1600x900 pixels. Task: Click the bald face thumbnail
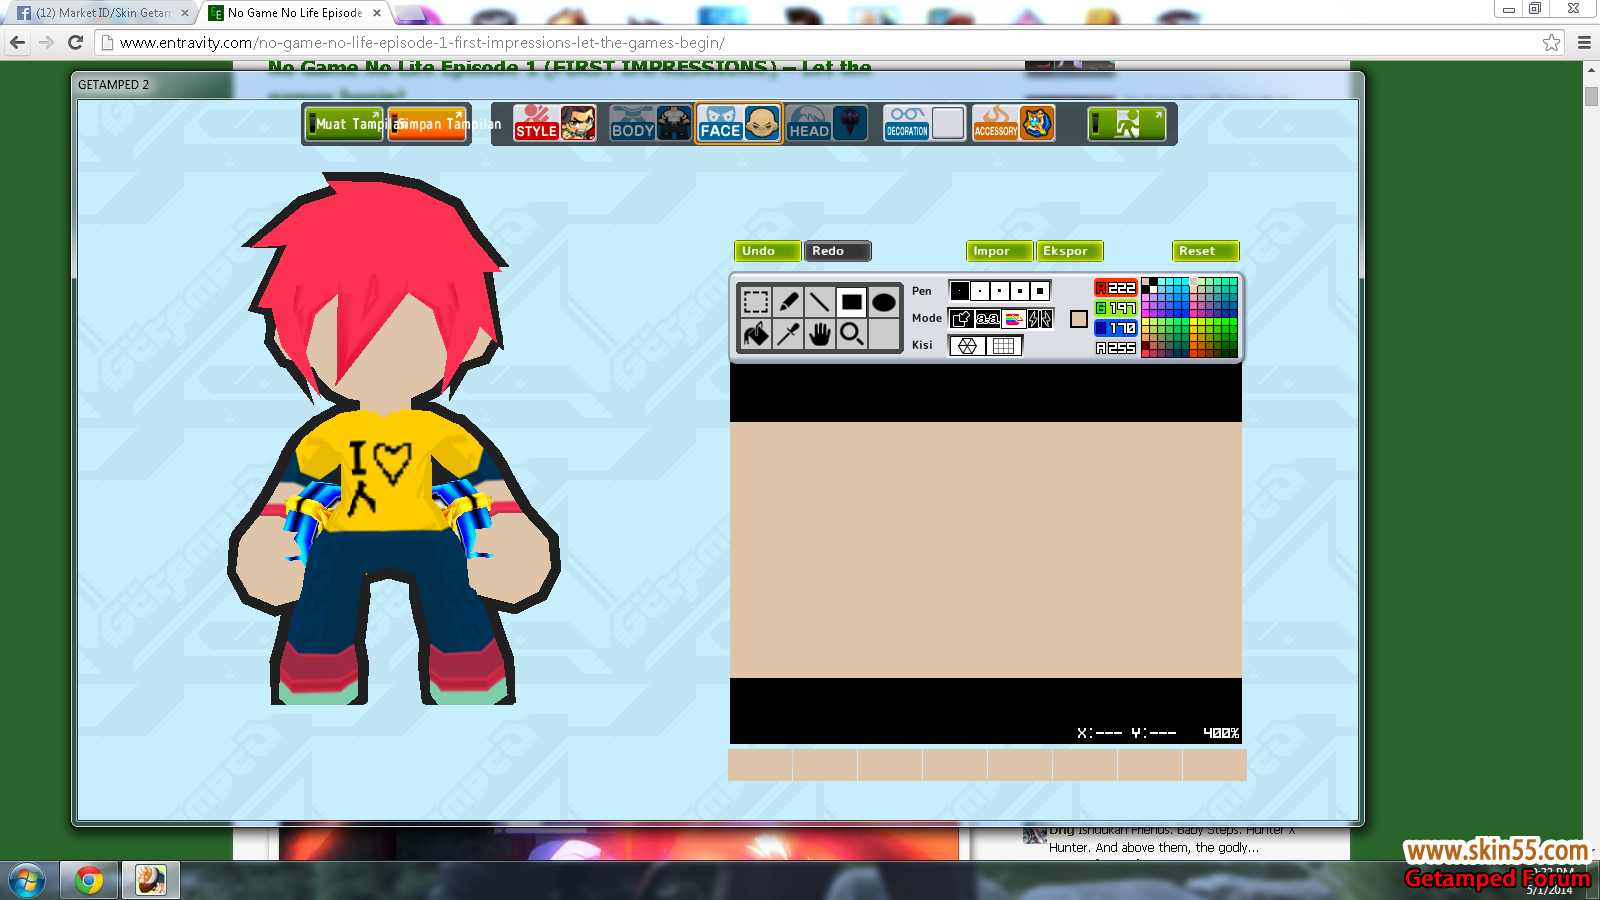click(762, 124)
